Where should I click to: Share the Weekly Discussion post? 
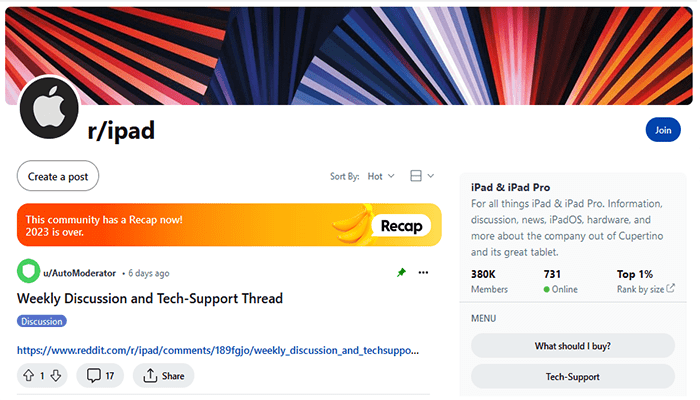click(163, 376)
